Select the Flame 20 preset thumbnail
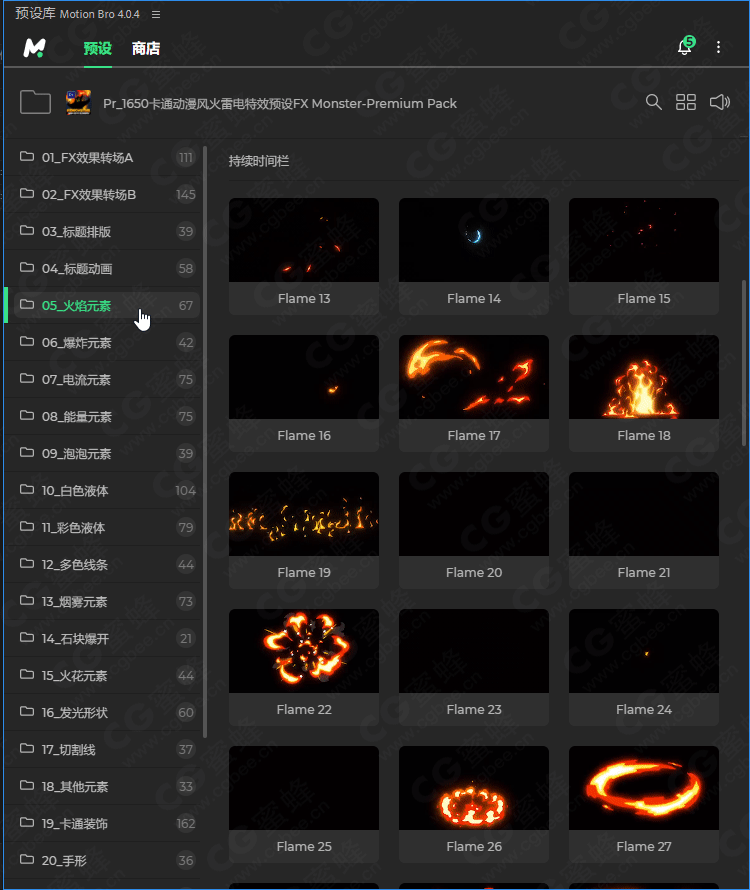Screen dimensions: 750x890 (x=474, y=514)
